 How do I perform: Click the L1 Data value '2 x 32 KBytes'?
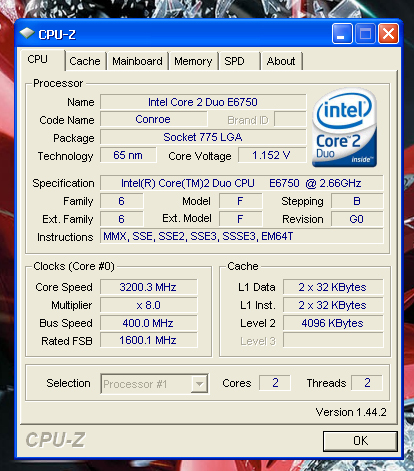coord(333,287)
